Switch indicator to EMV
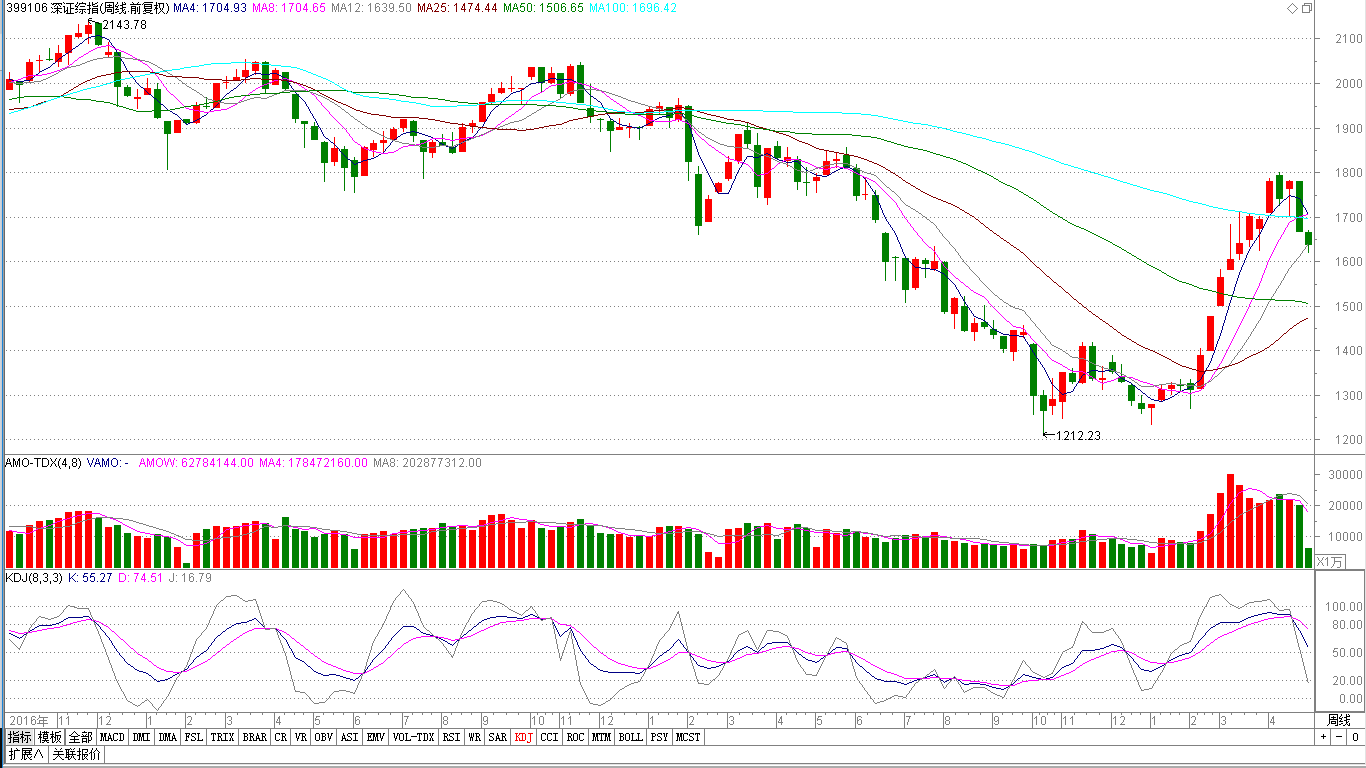The image size is (1366, 768). click(x=375, y=737)
